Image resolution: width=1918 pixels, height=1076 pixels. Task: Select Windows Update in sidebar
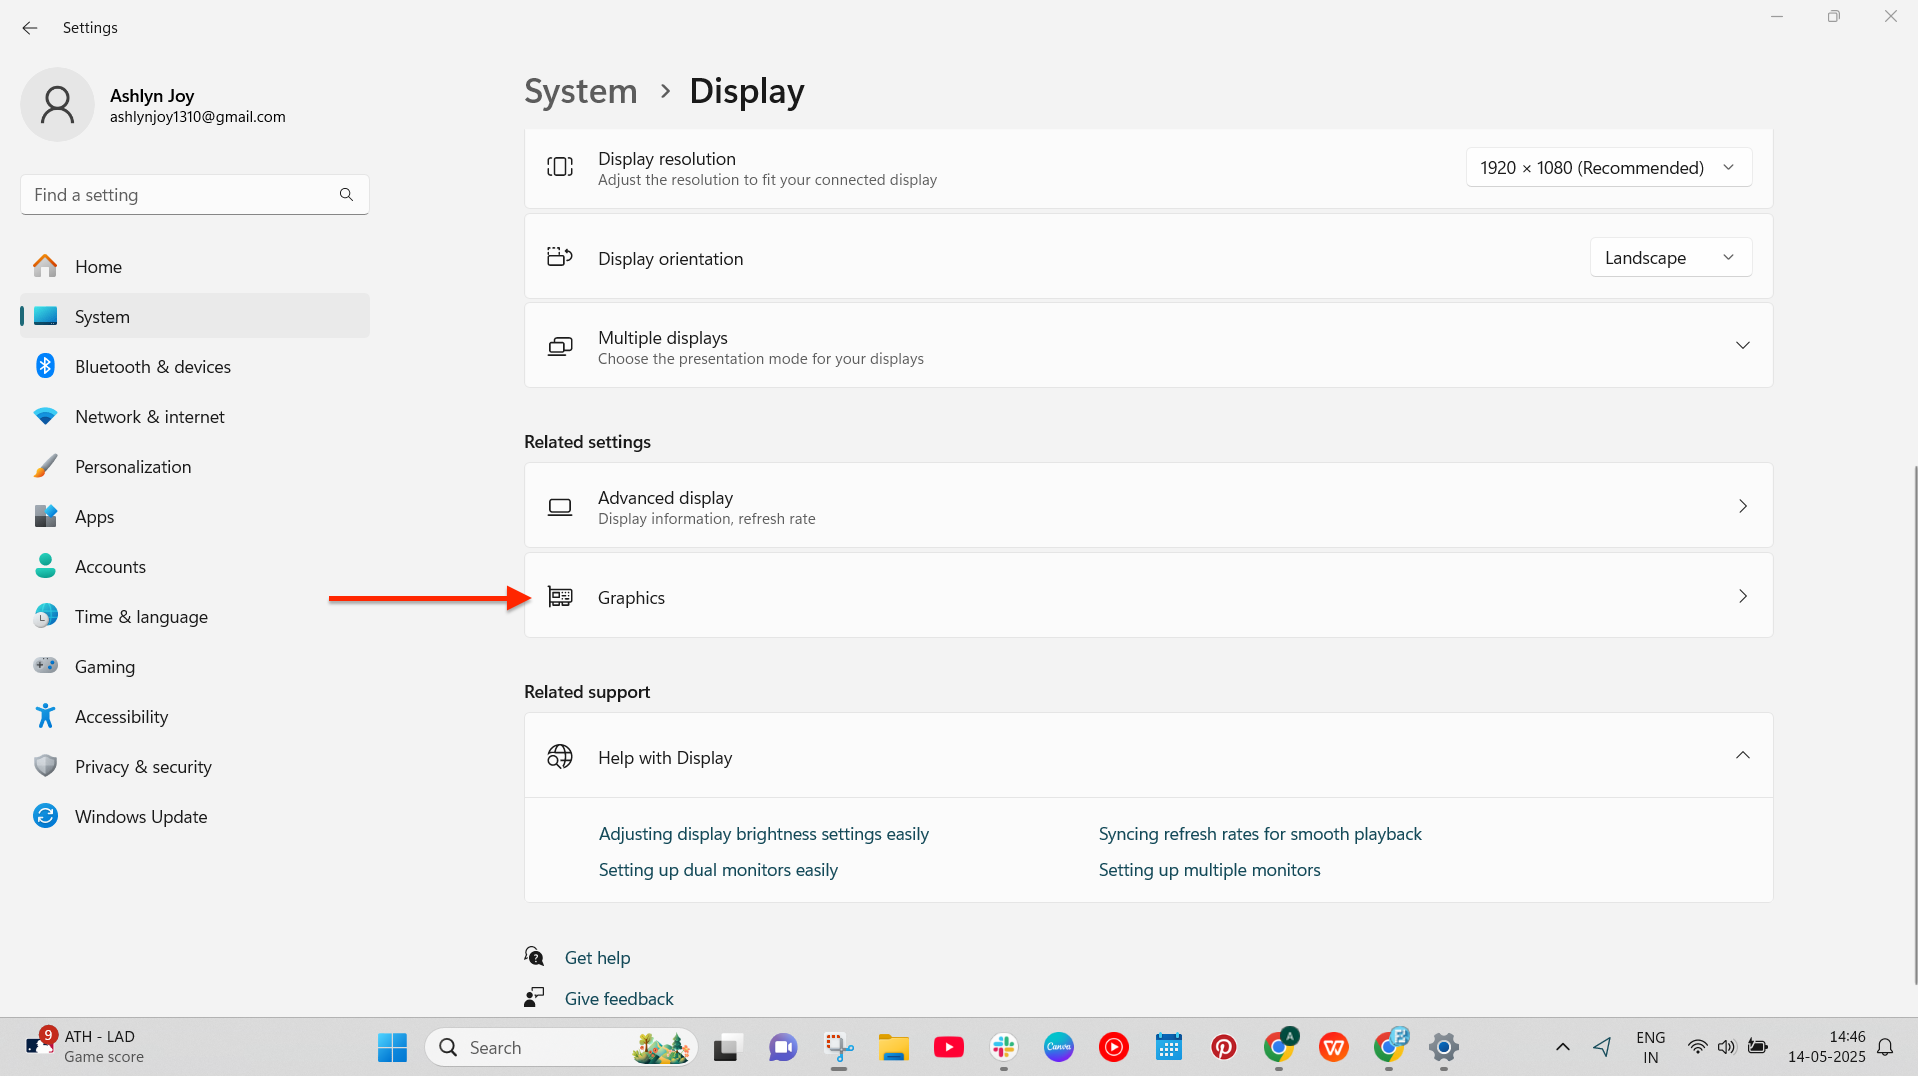(x=141, y=817)
